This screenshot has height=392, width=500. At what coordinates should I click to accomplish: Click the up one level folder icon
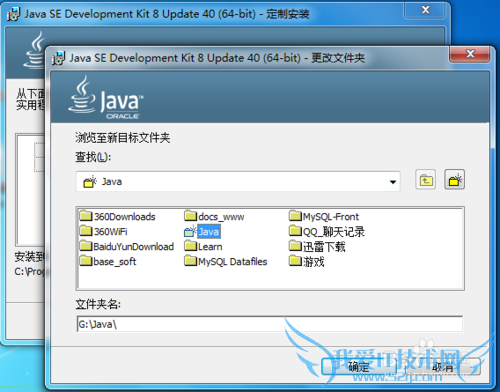426,180
